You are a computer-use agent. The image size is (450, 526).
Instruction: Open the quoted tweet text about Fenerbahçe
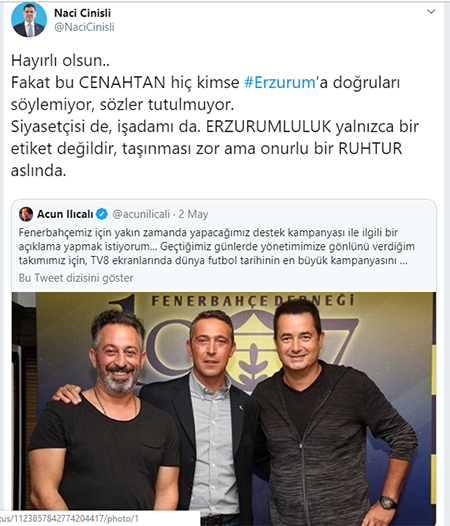(x=216, y=247)
